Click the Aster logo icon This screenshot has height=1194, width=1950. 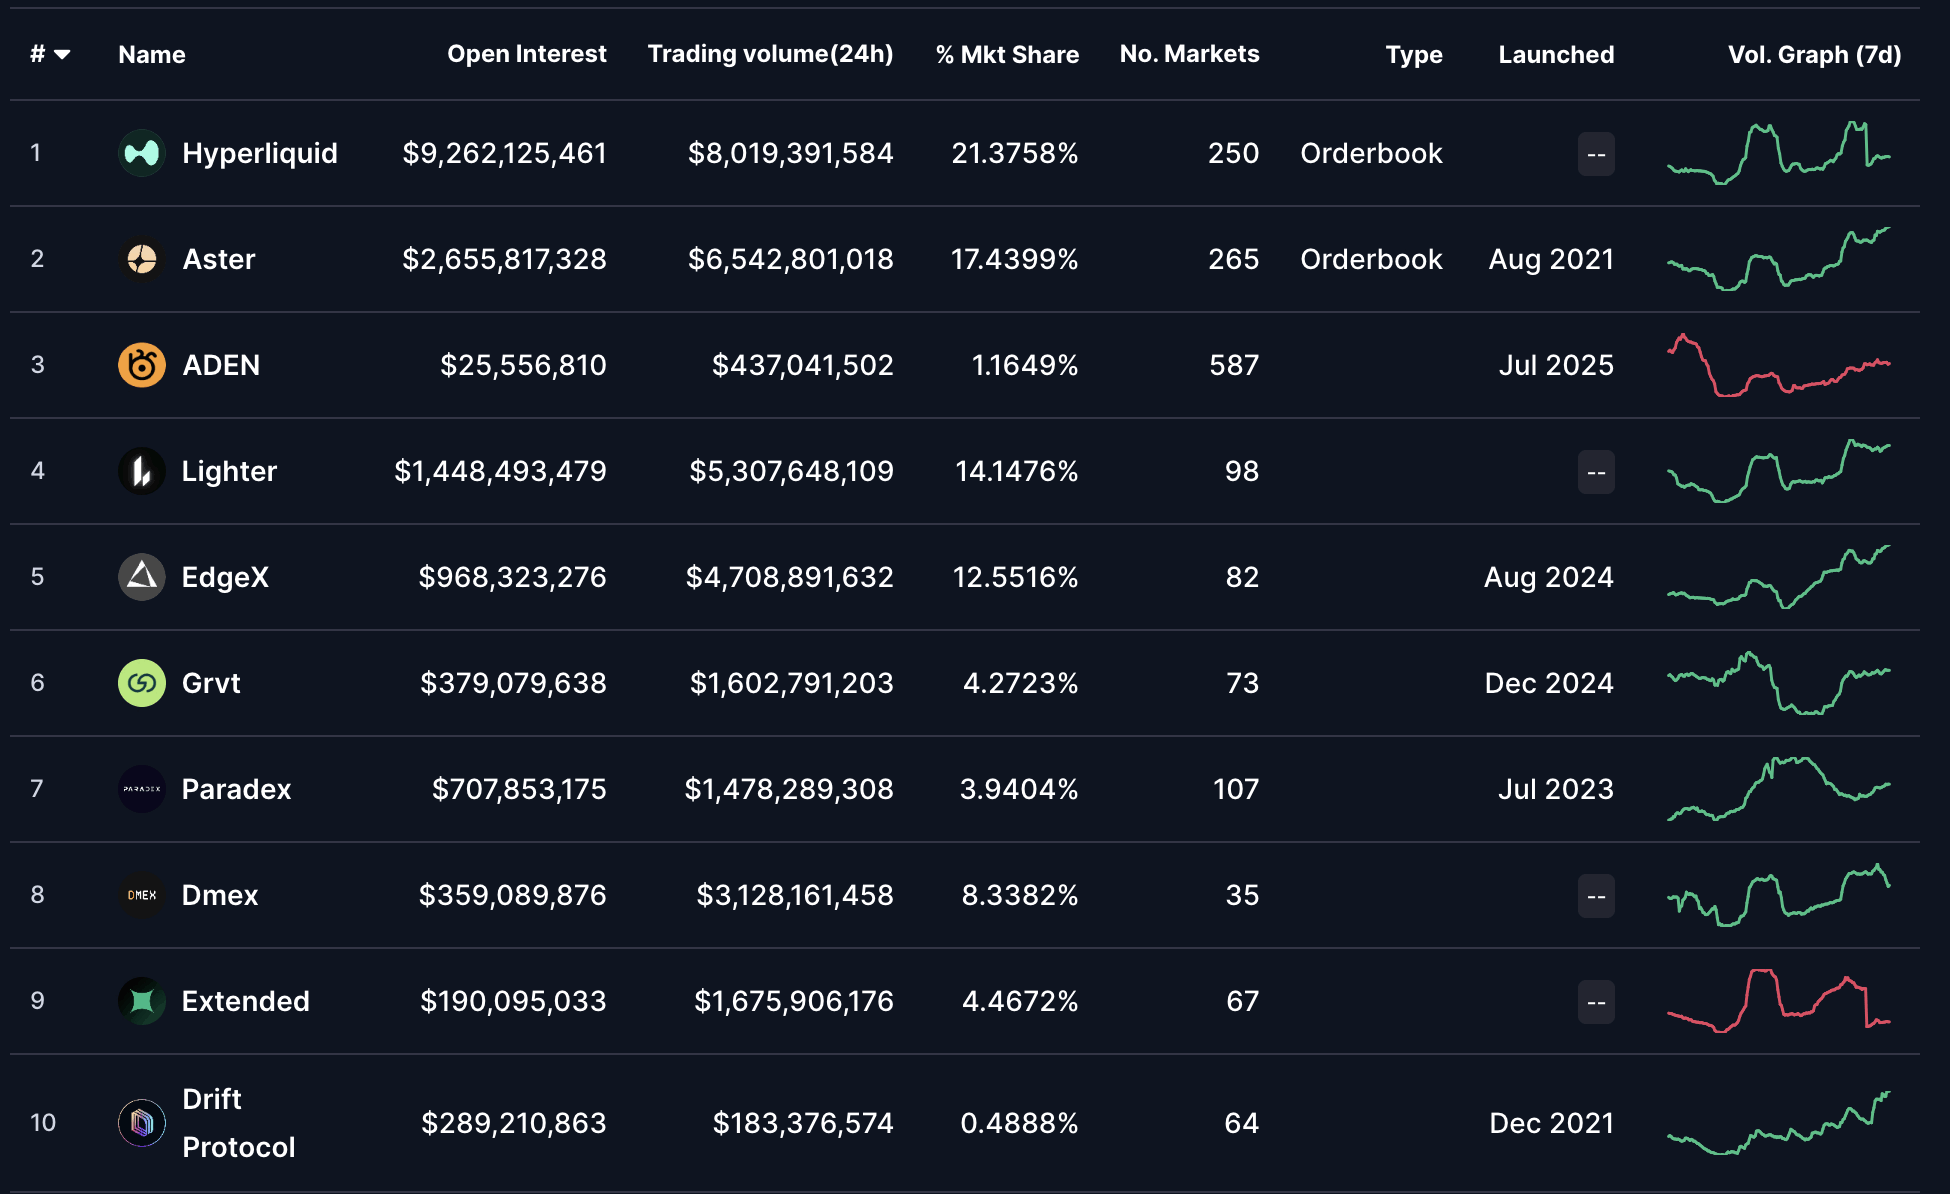point(142,259)
